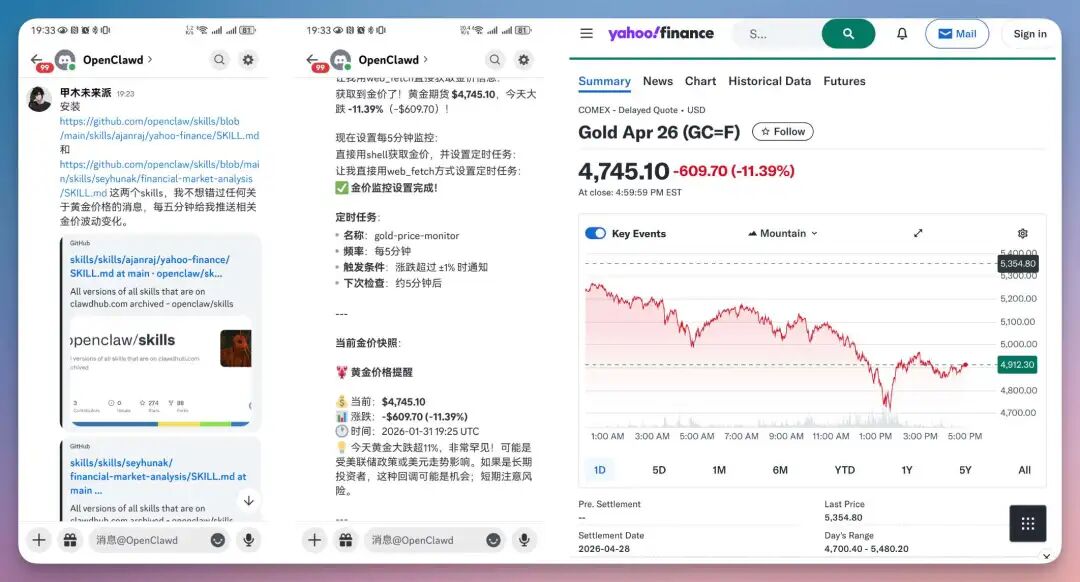Viewport: 1080px width, 582px height.
Task: Tap OpenClawd bot avatar in middle chat header
Action: click(x=340, y=60)
